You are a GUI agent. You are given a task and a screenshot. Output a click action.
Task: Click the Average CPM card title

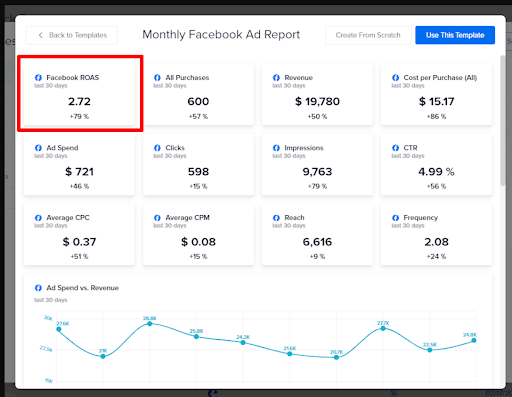(187, 218)
